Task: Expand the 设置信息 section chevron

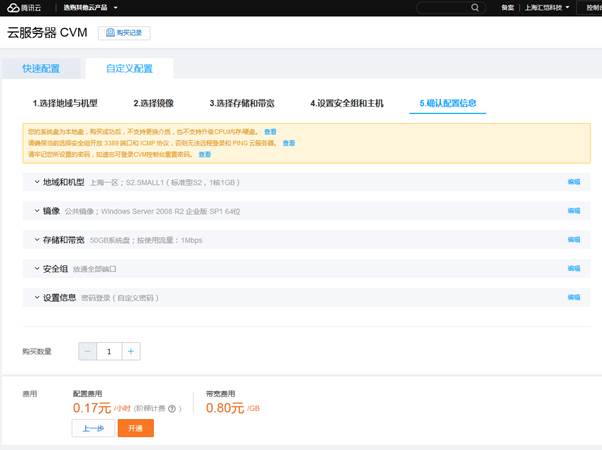Action: (35, 297)
